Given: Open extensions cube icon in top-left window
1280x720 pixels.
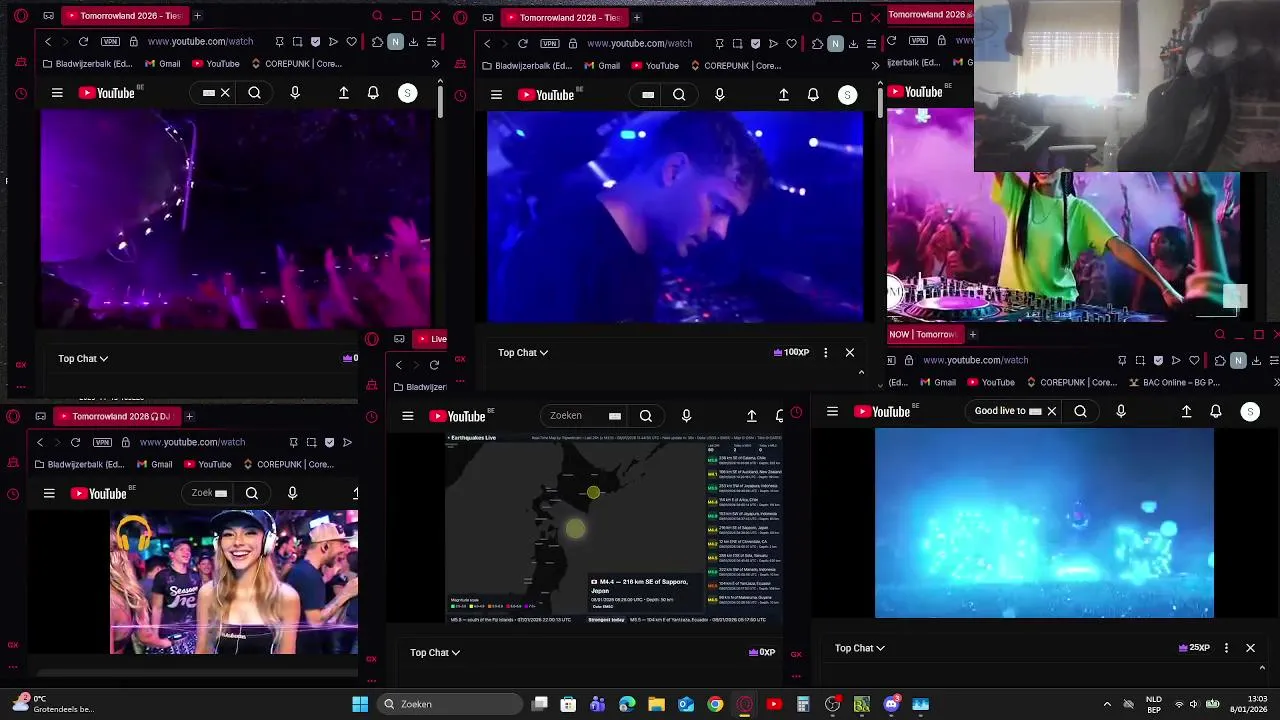Looking at the screenshot, I should [x=377, y=42].
